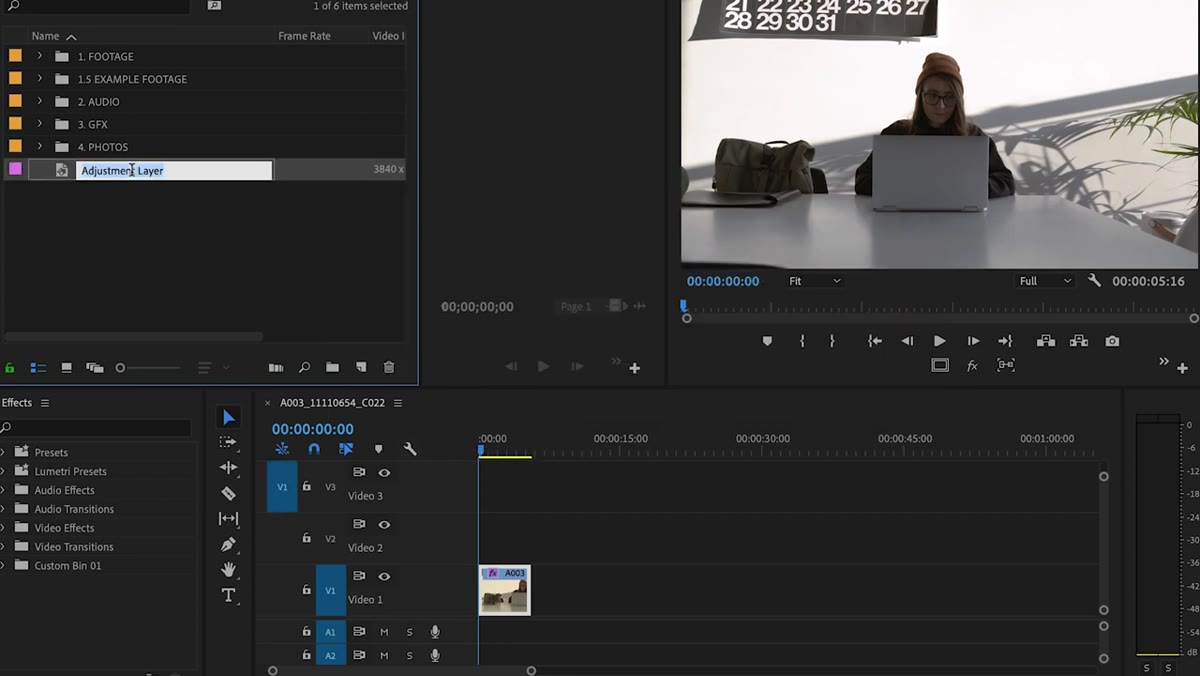This screenshot has width=1200, height=676.
Task: Expand Lumetri Presets in Effects
Action: pos(4,471)
